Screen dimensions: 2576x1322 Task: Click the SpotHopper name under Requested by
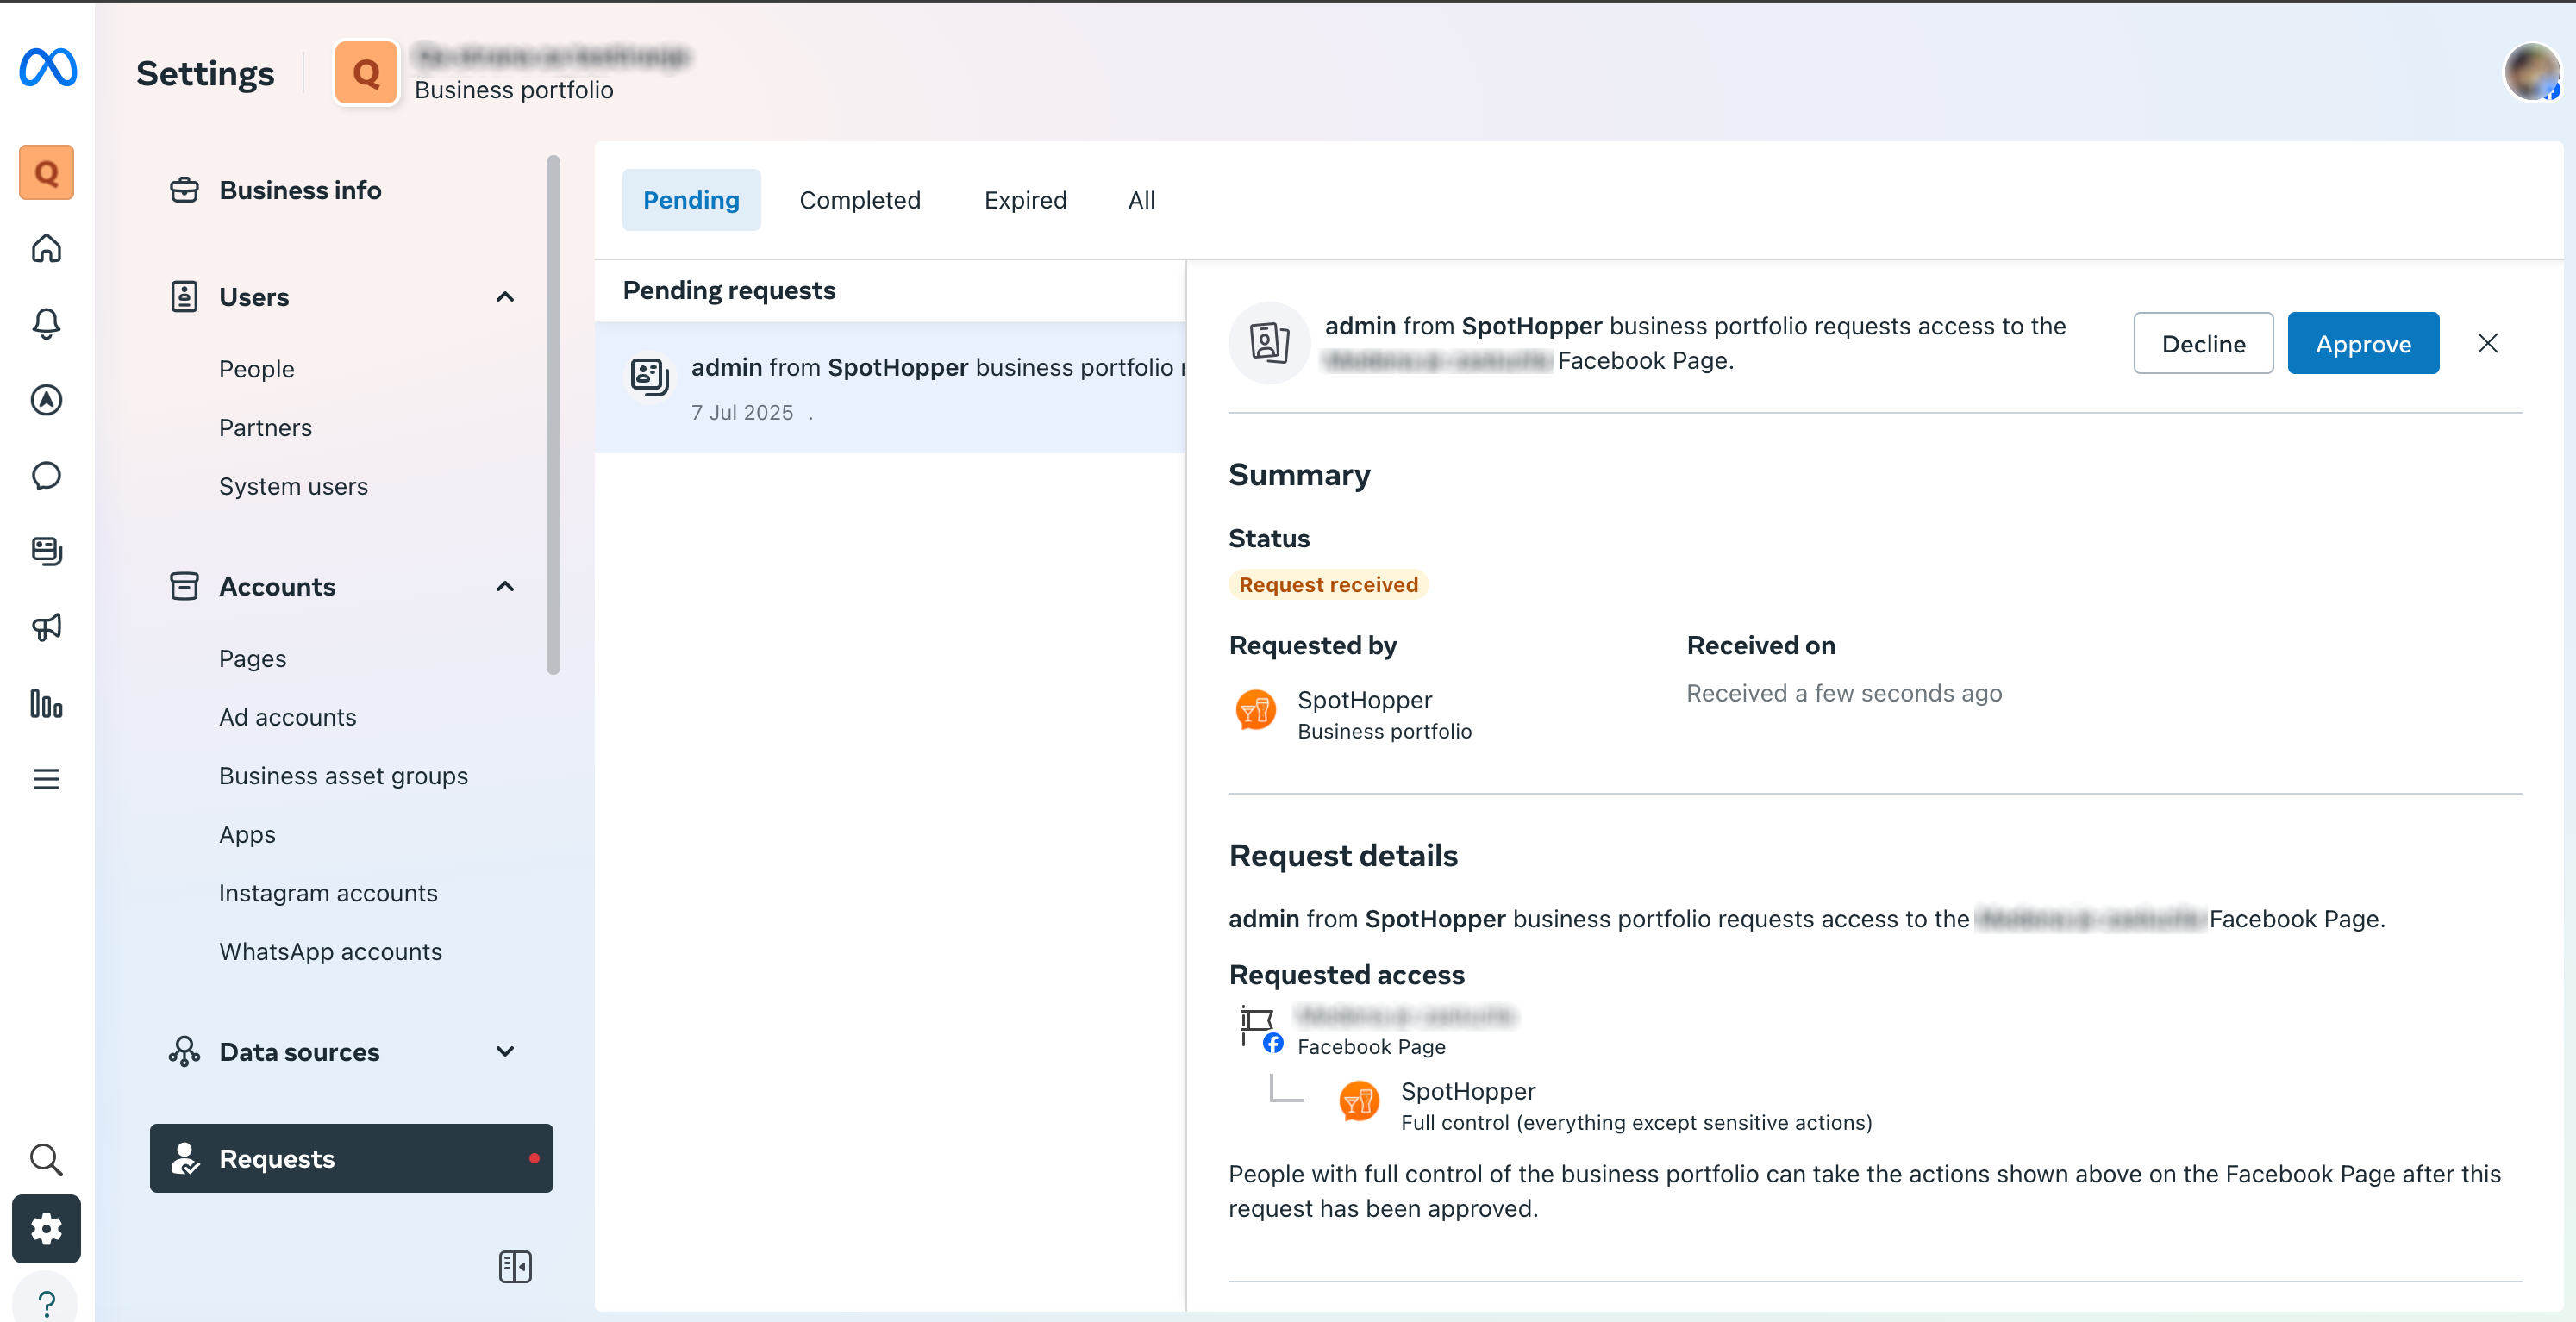[1364, 700]
